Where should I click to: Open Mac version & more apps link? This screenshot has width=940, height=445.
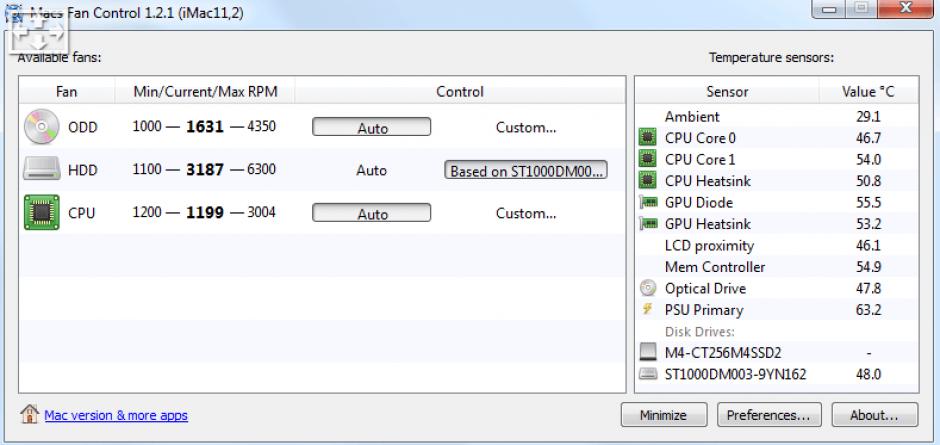click(116, 415)
